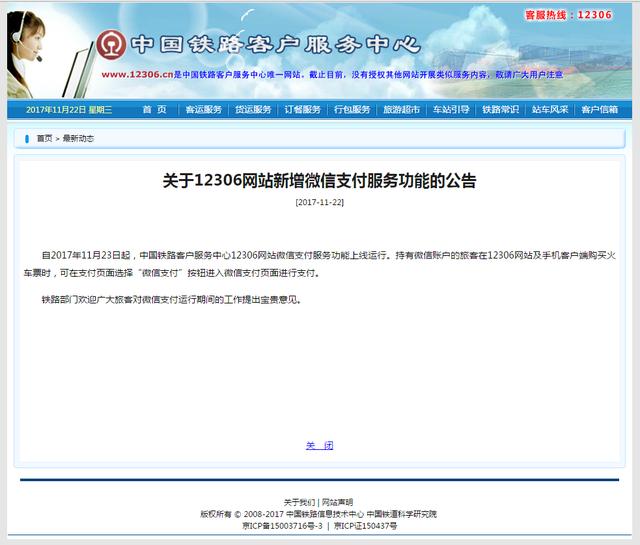Open the 行包服务 menu item
This screenshot has height=545, width=640.
coord(352,109)
